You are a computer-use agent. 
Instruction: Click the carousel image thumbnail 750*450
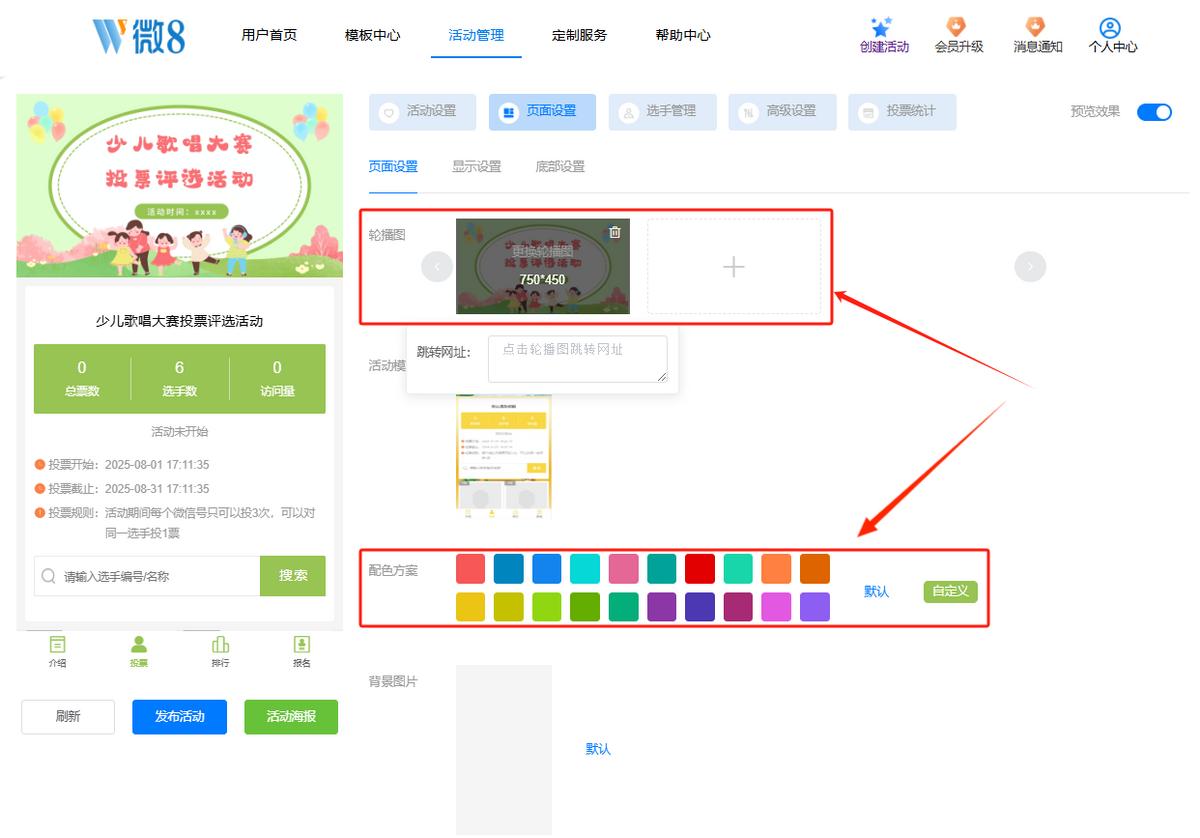point(543,266)
